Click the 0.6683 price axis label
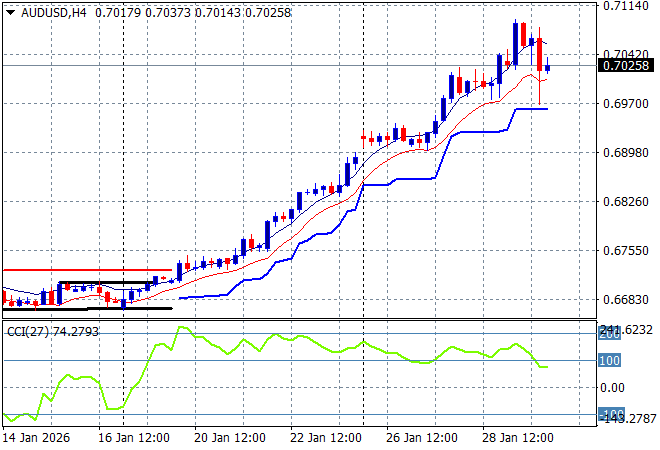Viewport: 660px width, 450px height. coord(624,300)
